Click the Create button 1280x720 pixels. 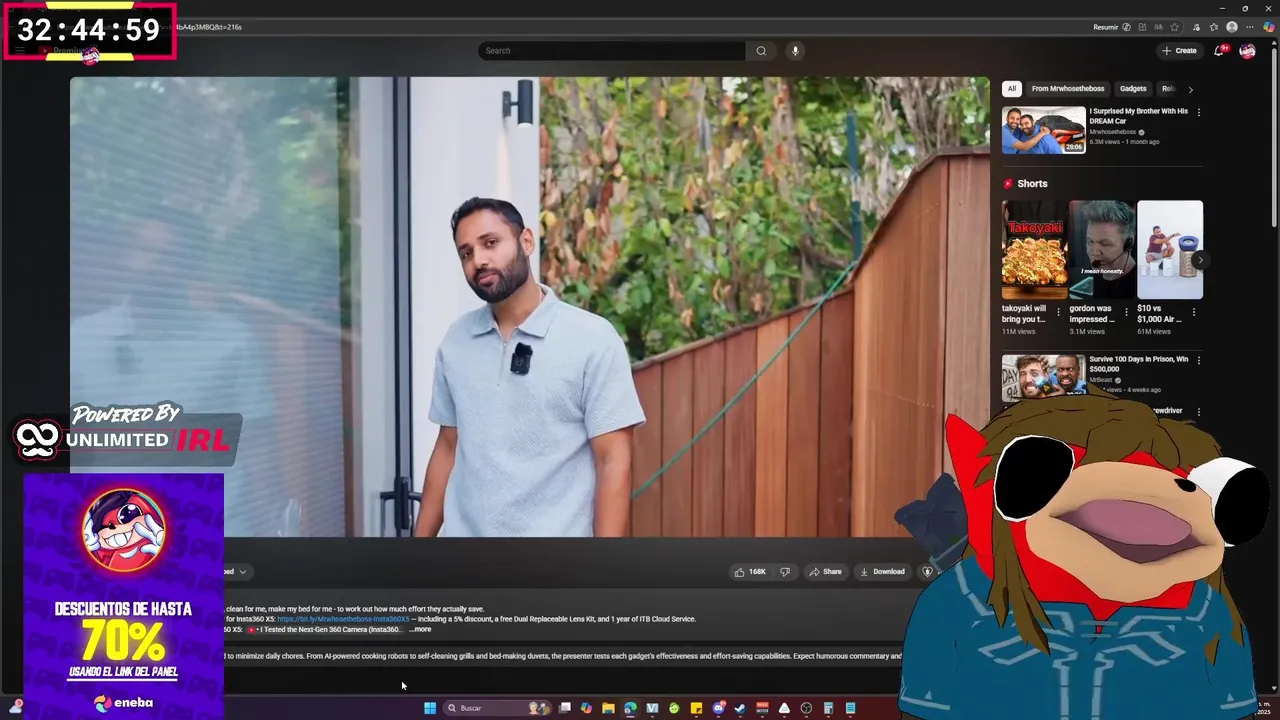1179,51
